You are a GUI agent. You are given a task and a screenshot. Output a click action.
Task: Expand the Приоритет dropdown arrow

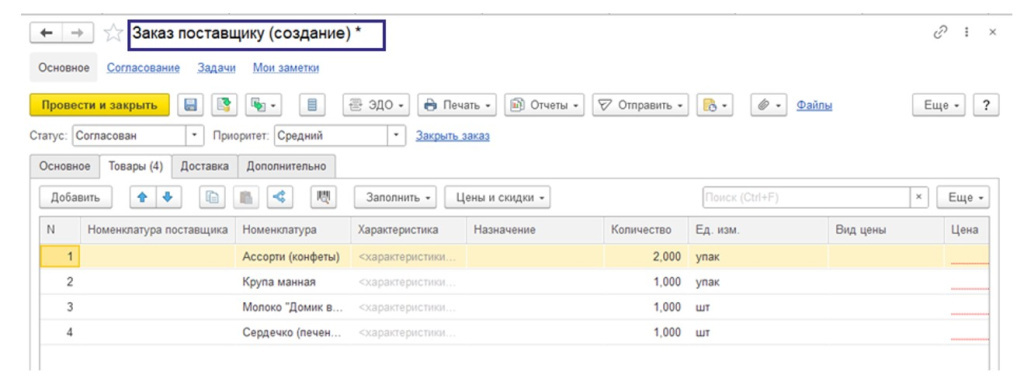(x=396, y=136)
